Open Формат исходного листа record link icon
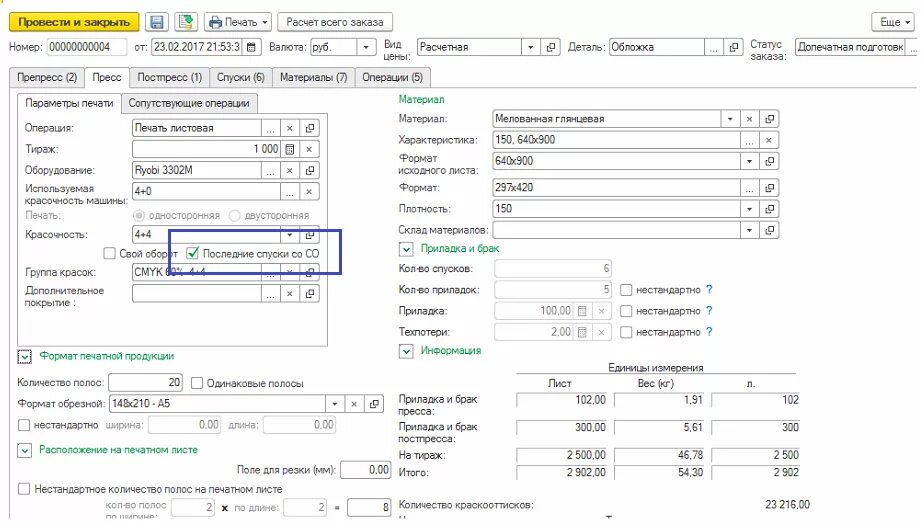 [x=769, y=161]
